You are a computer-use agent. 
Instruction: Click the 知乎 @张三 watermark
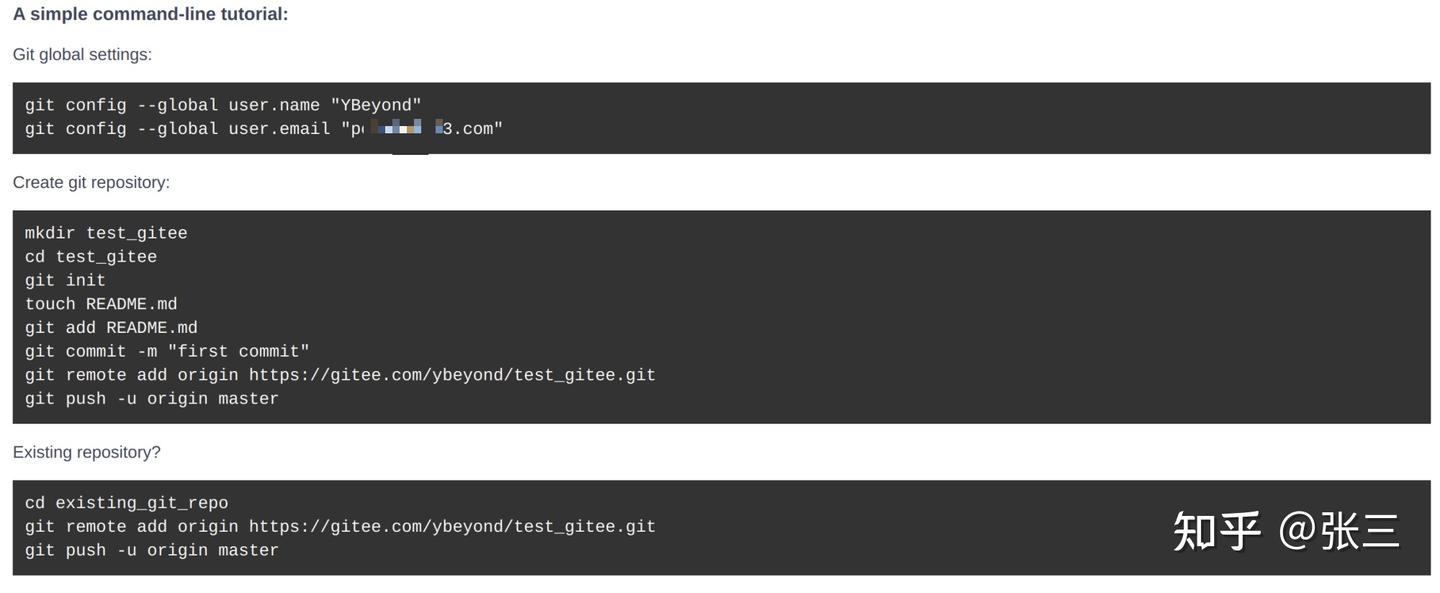coord(1286,531)
